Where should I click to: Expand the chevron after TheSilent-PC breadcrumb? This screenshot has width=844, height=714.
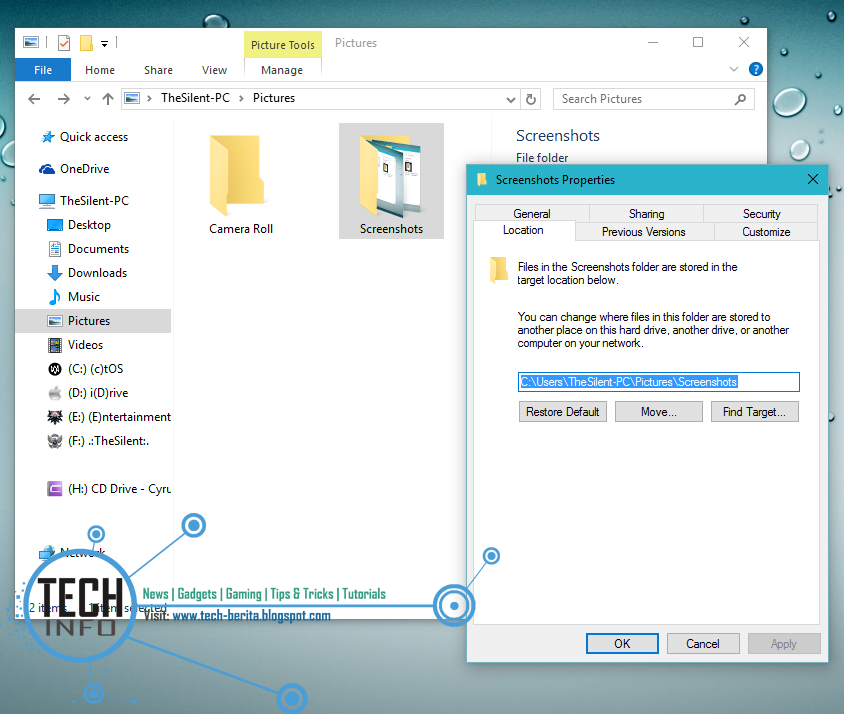(241, 99)
